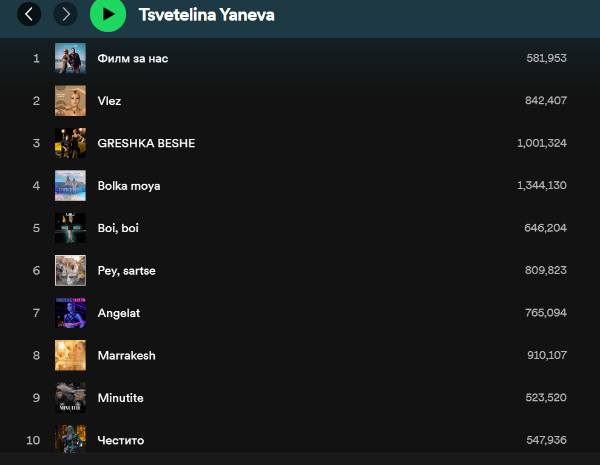This screenshot has width=600, height=465.
Task: Click track number 7 beside Angelat
Action: tap(36, 313)
